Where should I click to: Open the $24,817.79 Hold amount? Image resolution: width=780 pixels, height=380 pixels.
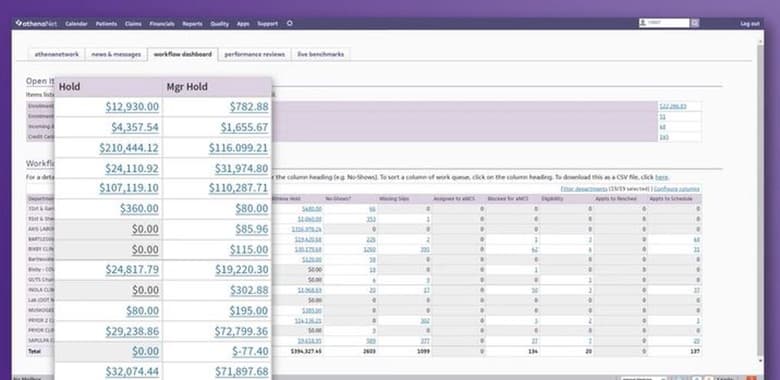coord(132,270)
